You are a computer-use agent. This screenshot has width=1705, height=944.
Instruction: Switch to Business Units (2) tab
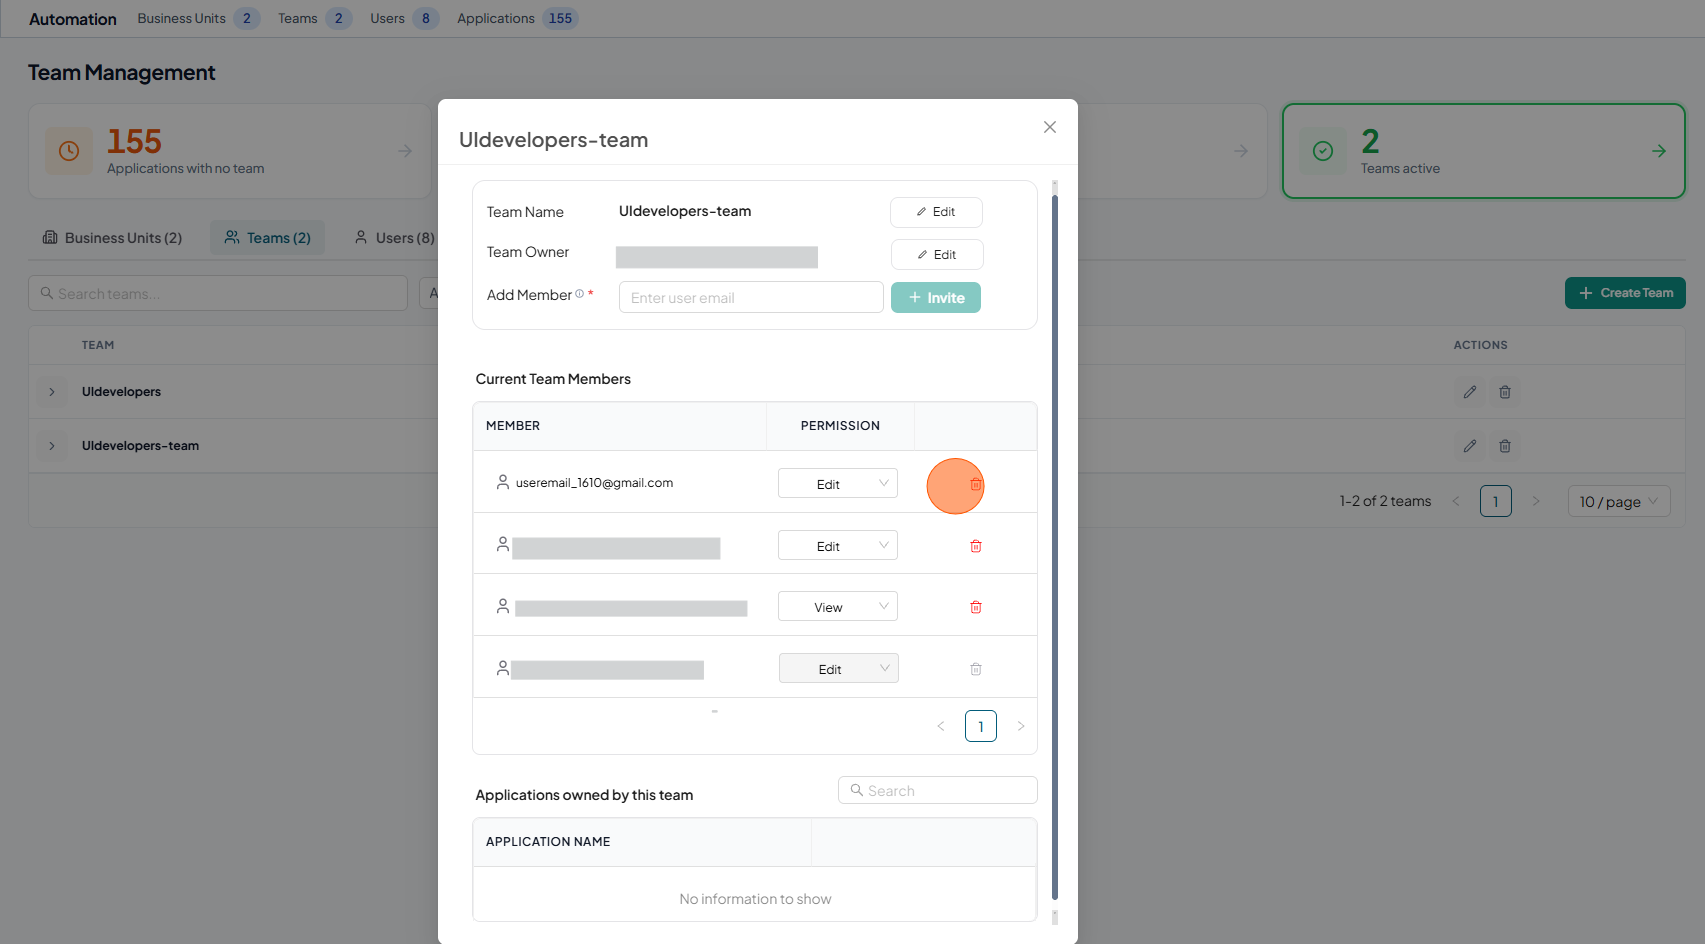112,237
